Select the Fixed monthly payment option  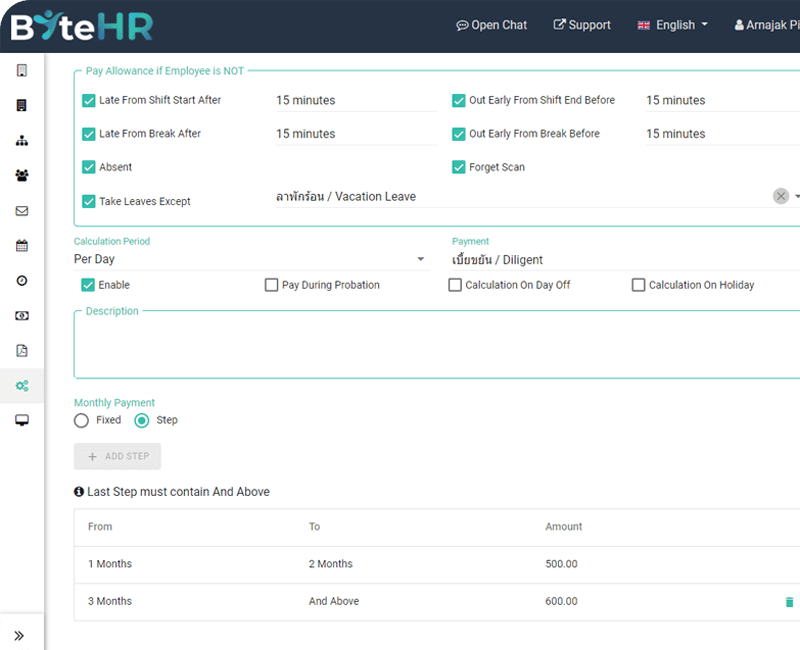[x=81, y=420]
